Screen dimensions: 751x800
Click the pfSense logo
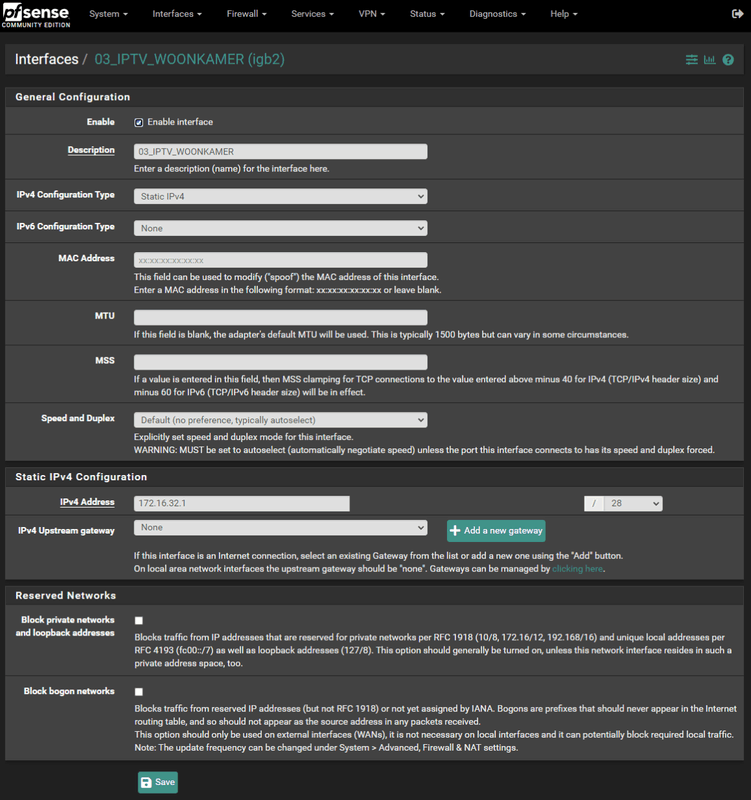[36, 15]
